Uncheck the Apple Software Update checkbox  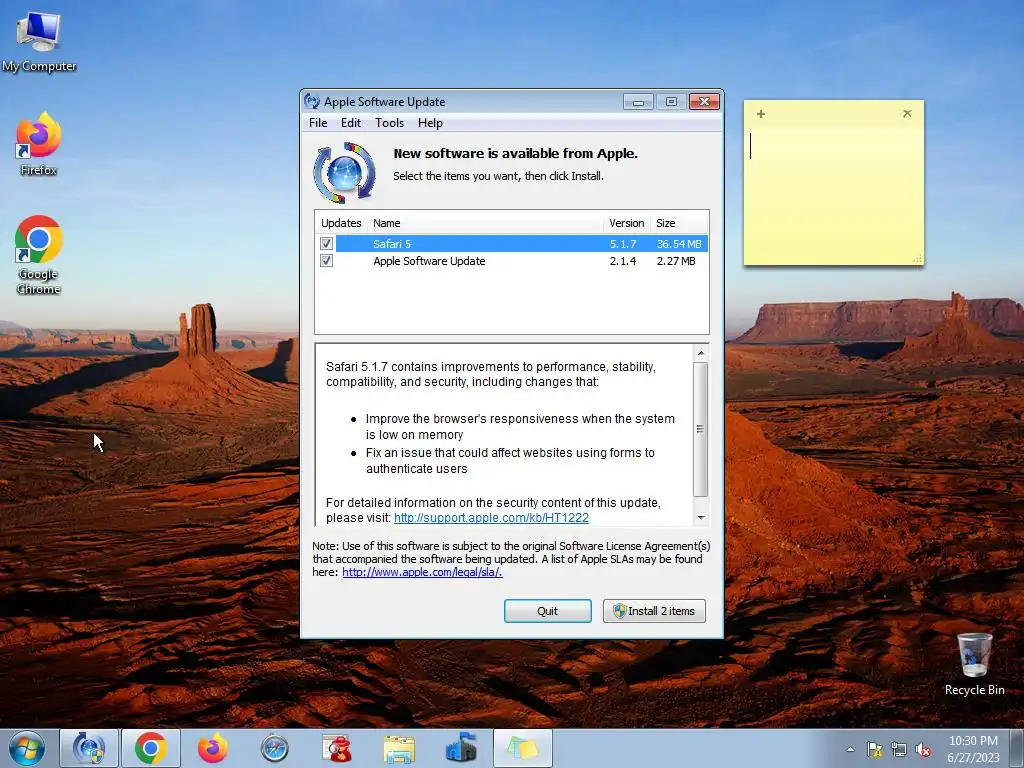pos(327,261)
